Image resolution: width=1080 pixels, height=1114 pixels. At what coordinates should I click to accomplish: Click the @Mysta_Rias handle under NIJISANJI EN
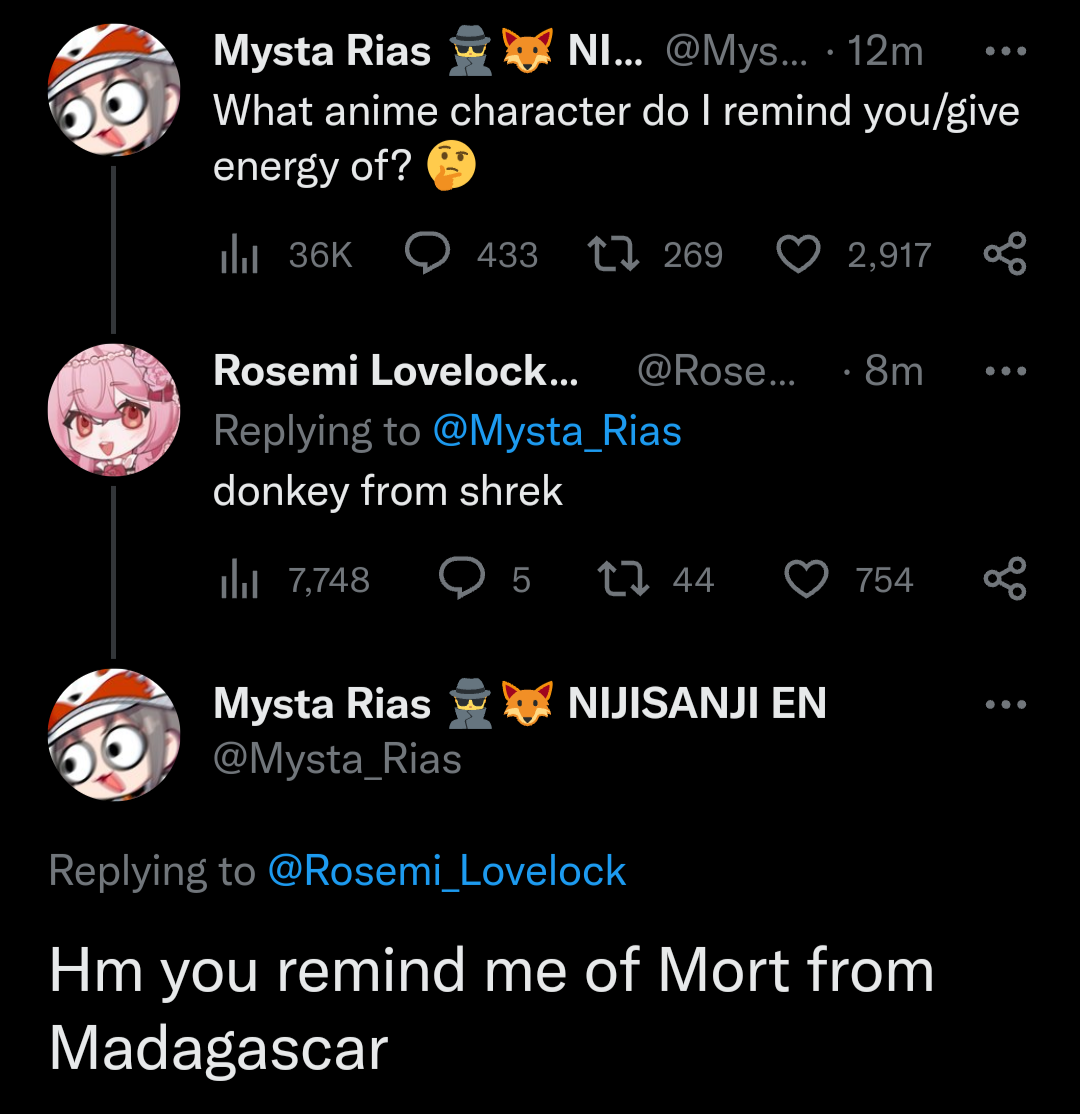(x=337, y=759)
